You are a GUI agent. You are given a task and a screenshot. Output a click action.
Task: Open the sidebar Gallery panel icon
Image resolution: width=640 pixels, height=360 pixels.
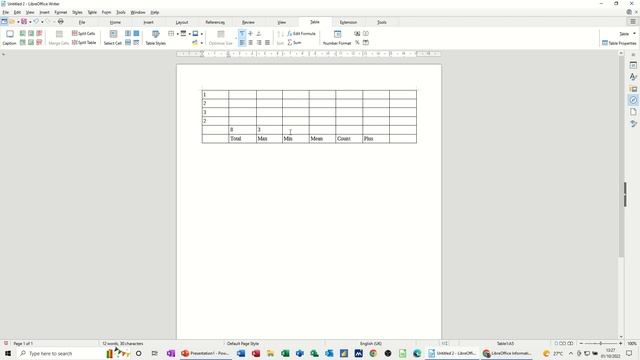(x=633, y=89)
